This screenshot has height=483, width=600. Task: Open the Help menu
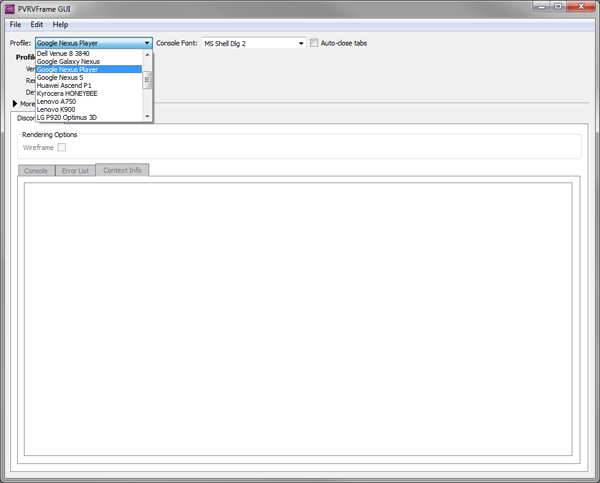pyautogui.click(x=60, y=24)
